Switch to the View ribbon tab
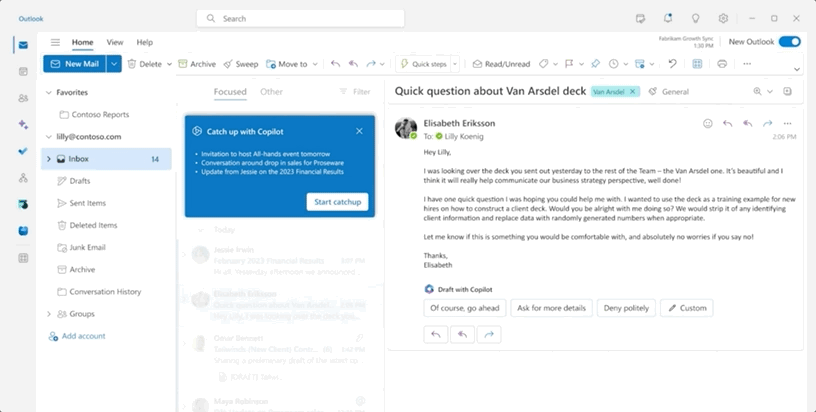The width and height of the screenshot is (816, 412). click(x=115, y=42)
